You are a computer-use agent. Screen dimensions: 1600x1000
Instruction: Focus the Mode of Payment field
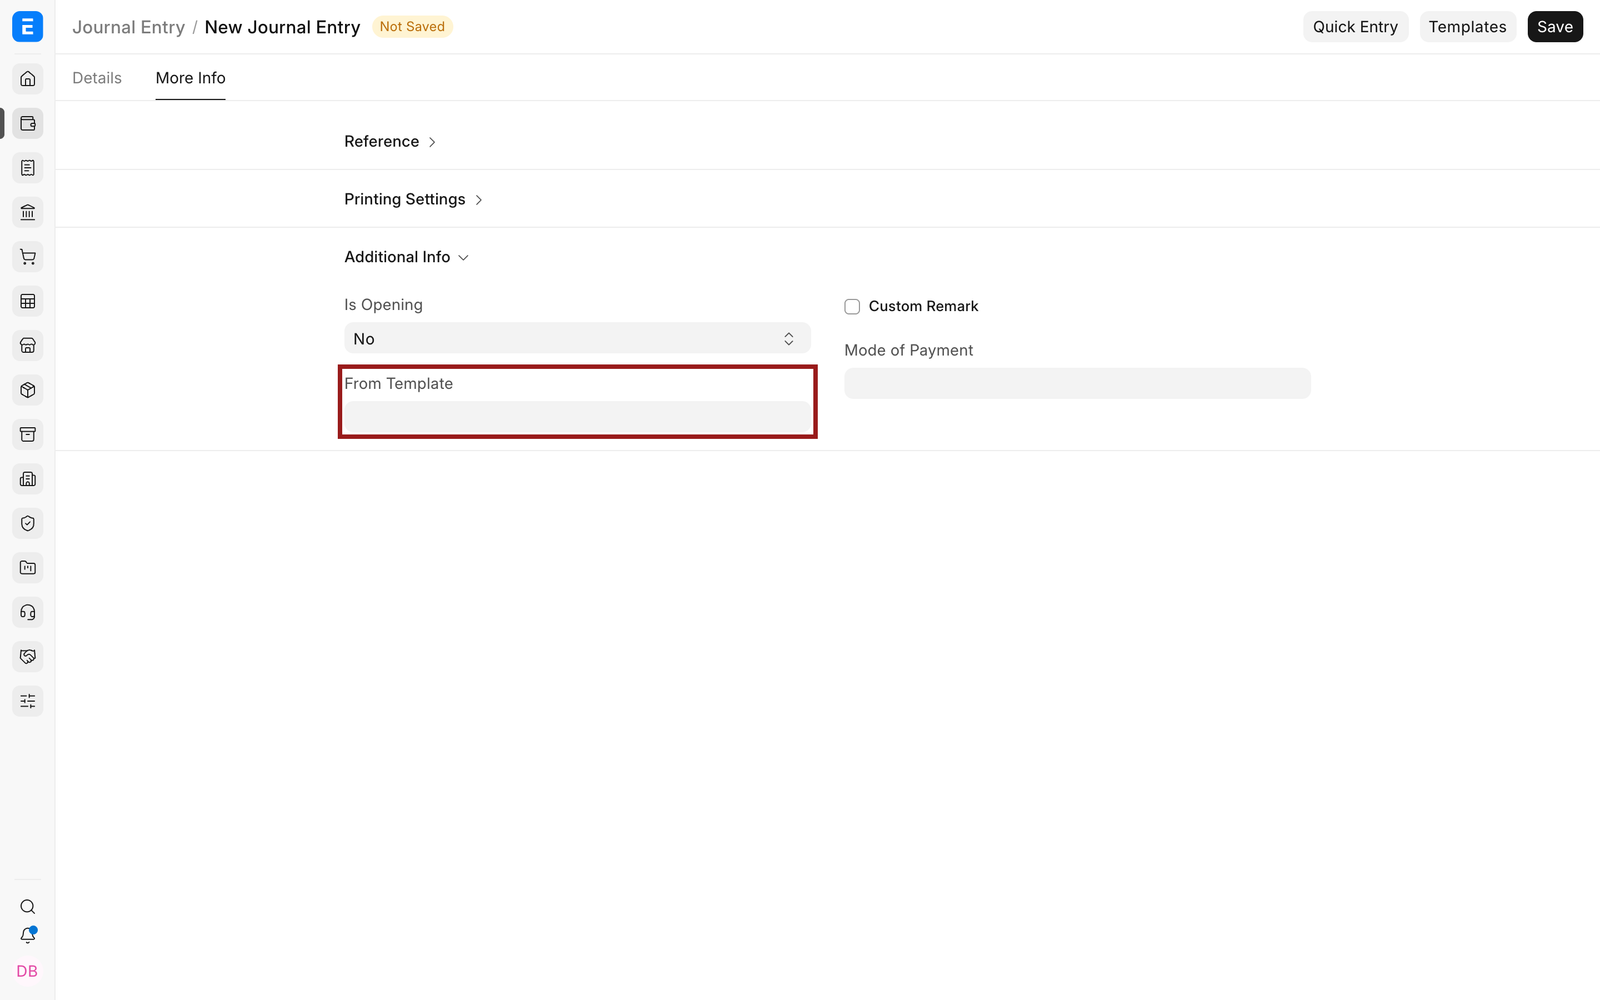click(x=1077, y=383)
